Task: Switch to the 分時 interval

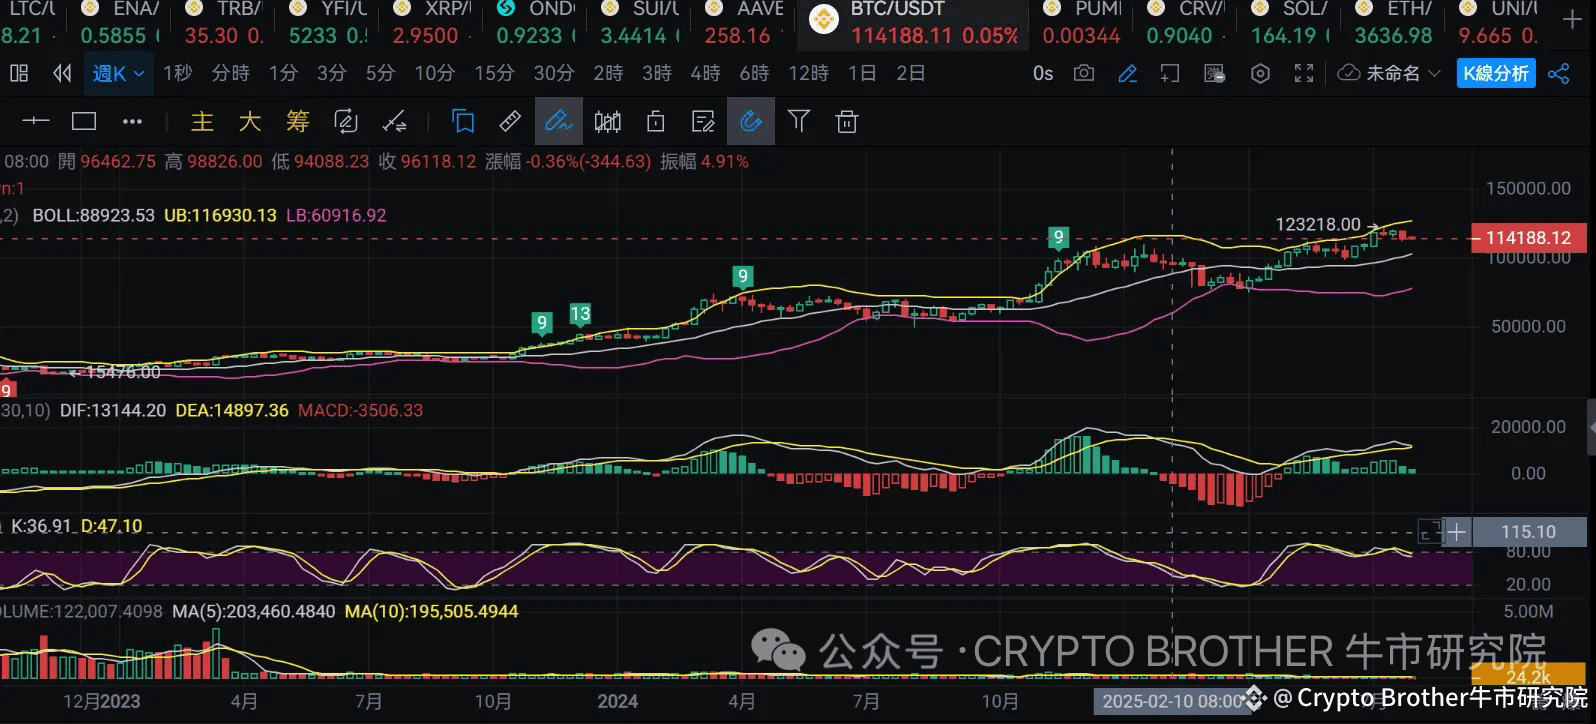Action: (x=231, y=73)
